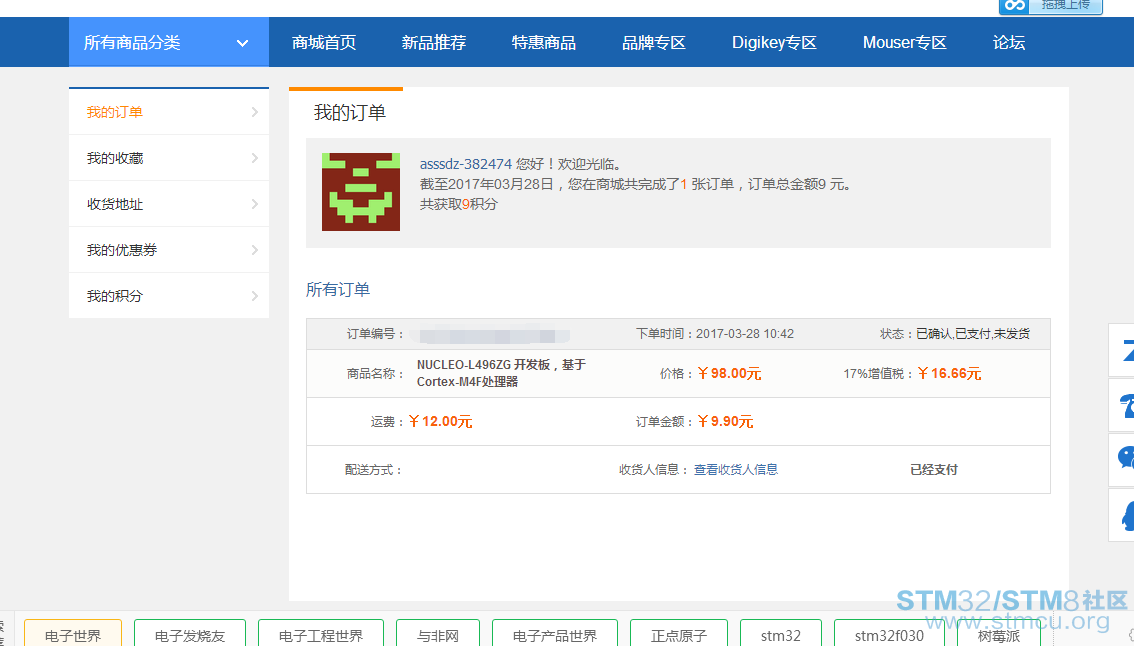
Task: Select the Digikey专区 nav item
Action: pos(774,43)
